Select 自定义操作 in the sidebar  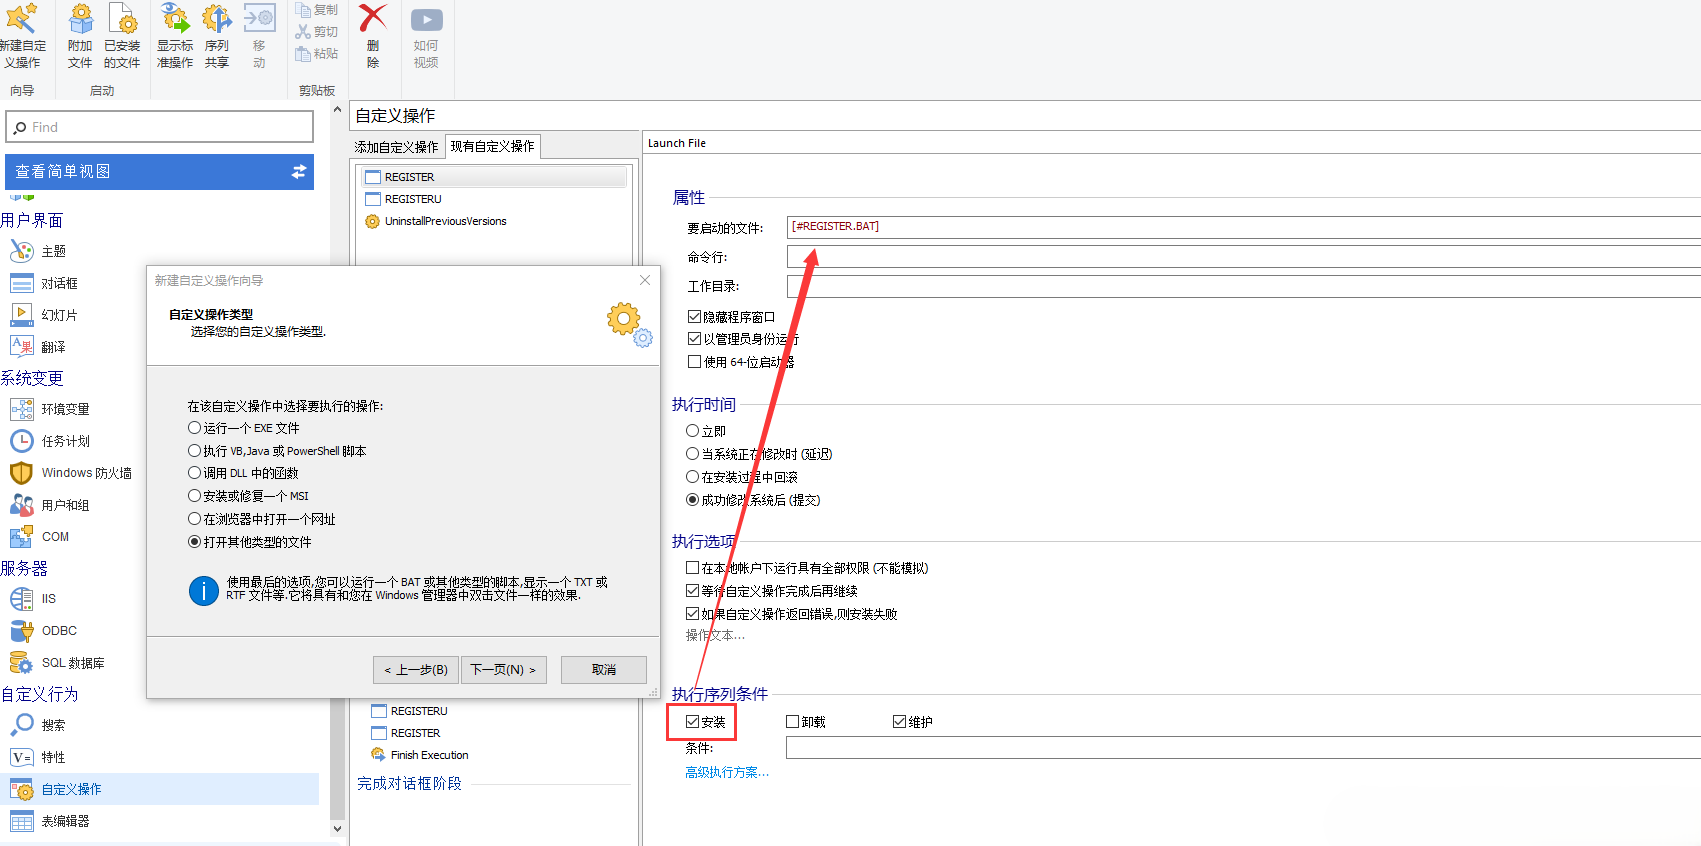(x=160, y=789)
